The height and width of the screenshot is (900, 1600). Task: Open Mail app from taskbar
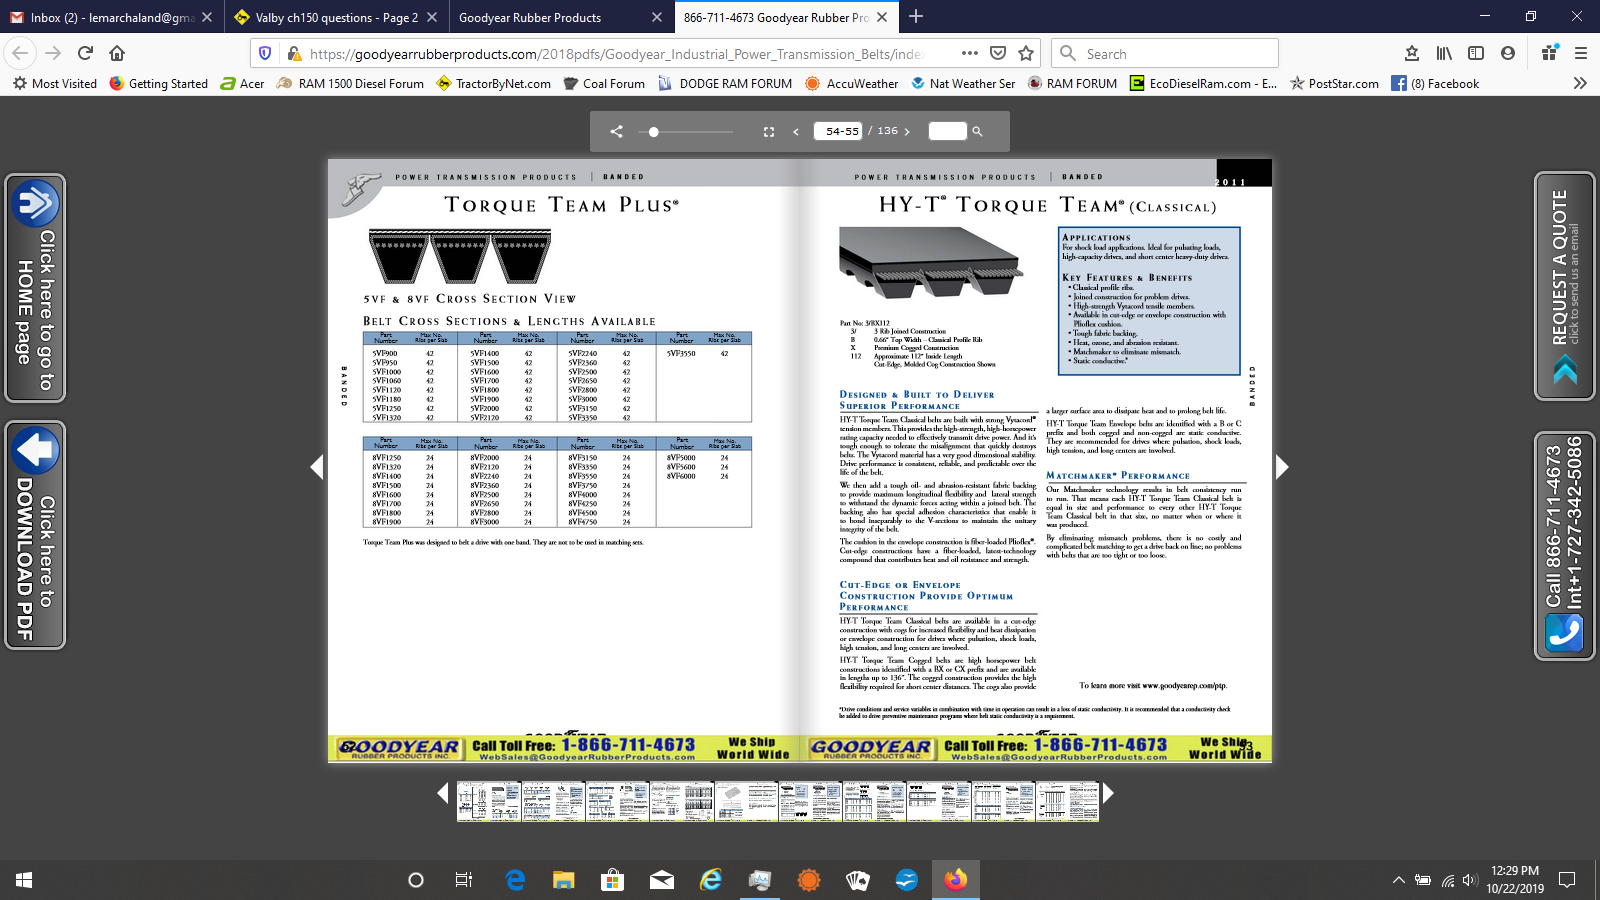click(x=662, y=880)
